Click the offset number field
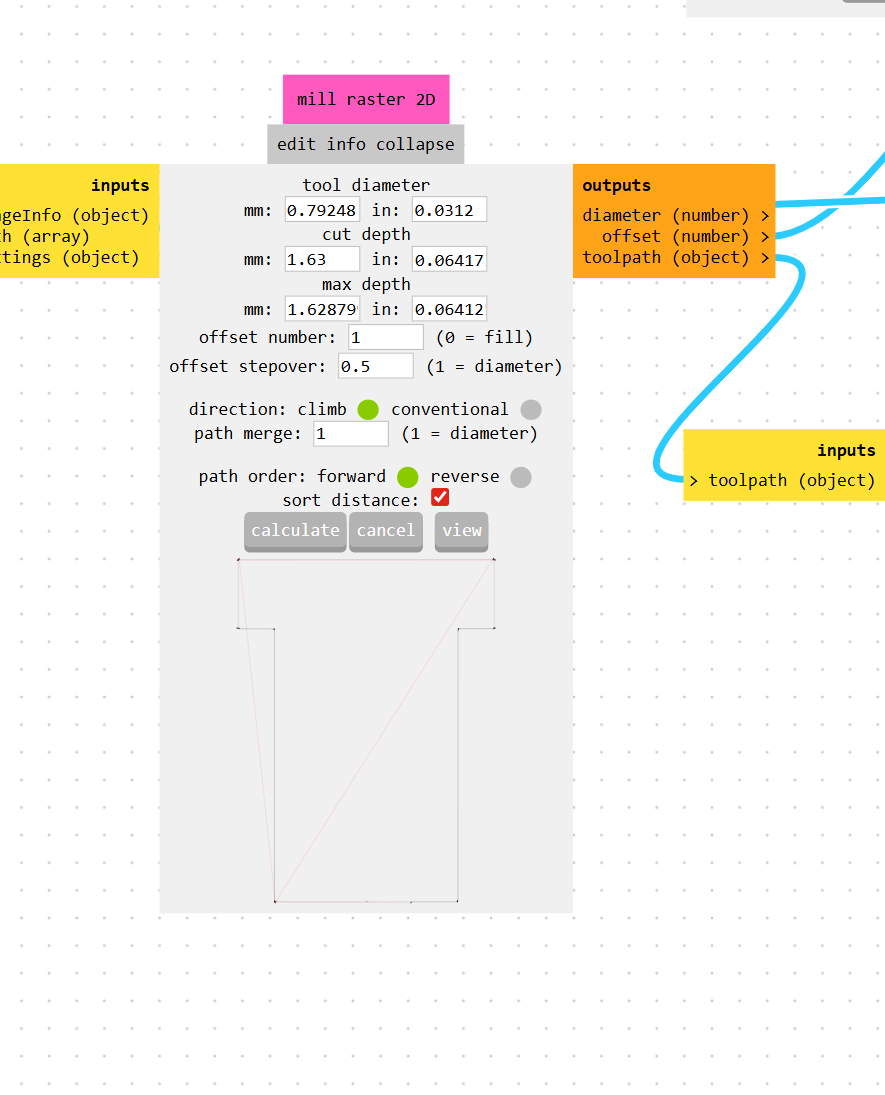 [386, 337]
